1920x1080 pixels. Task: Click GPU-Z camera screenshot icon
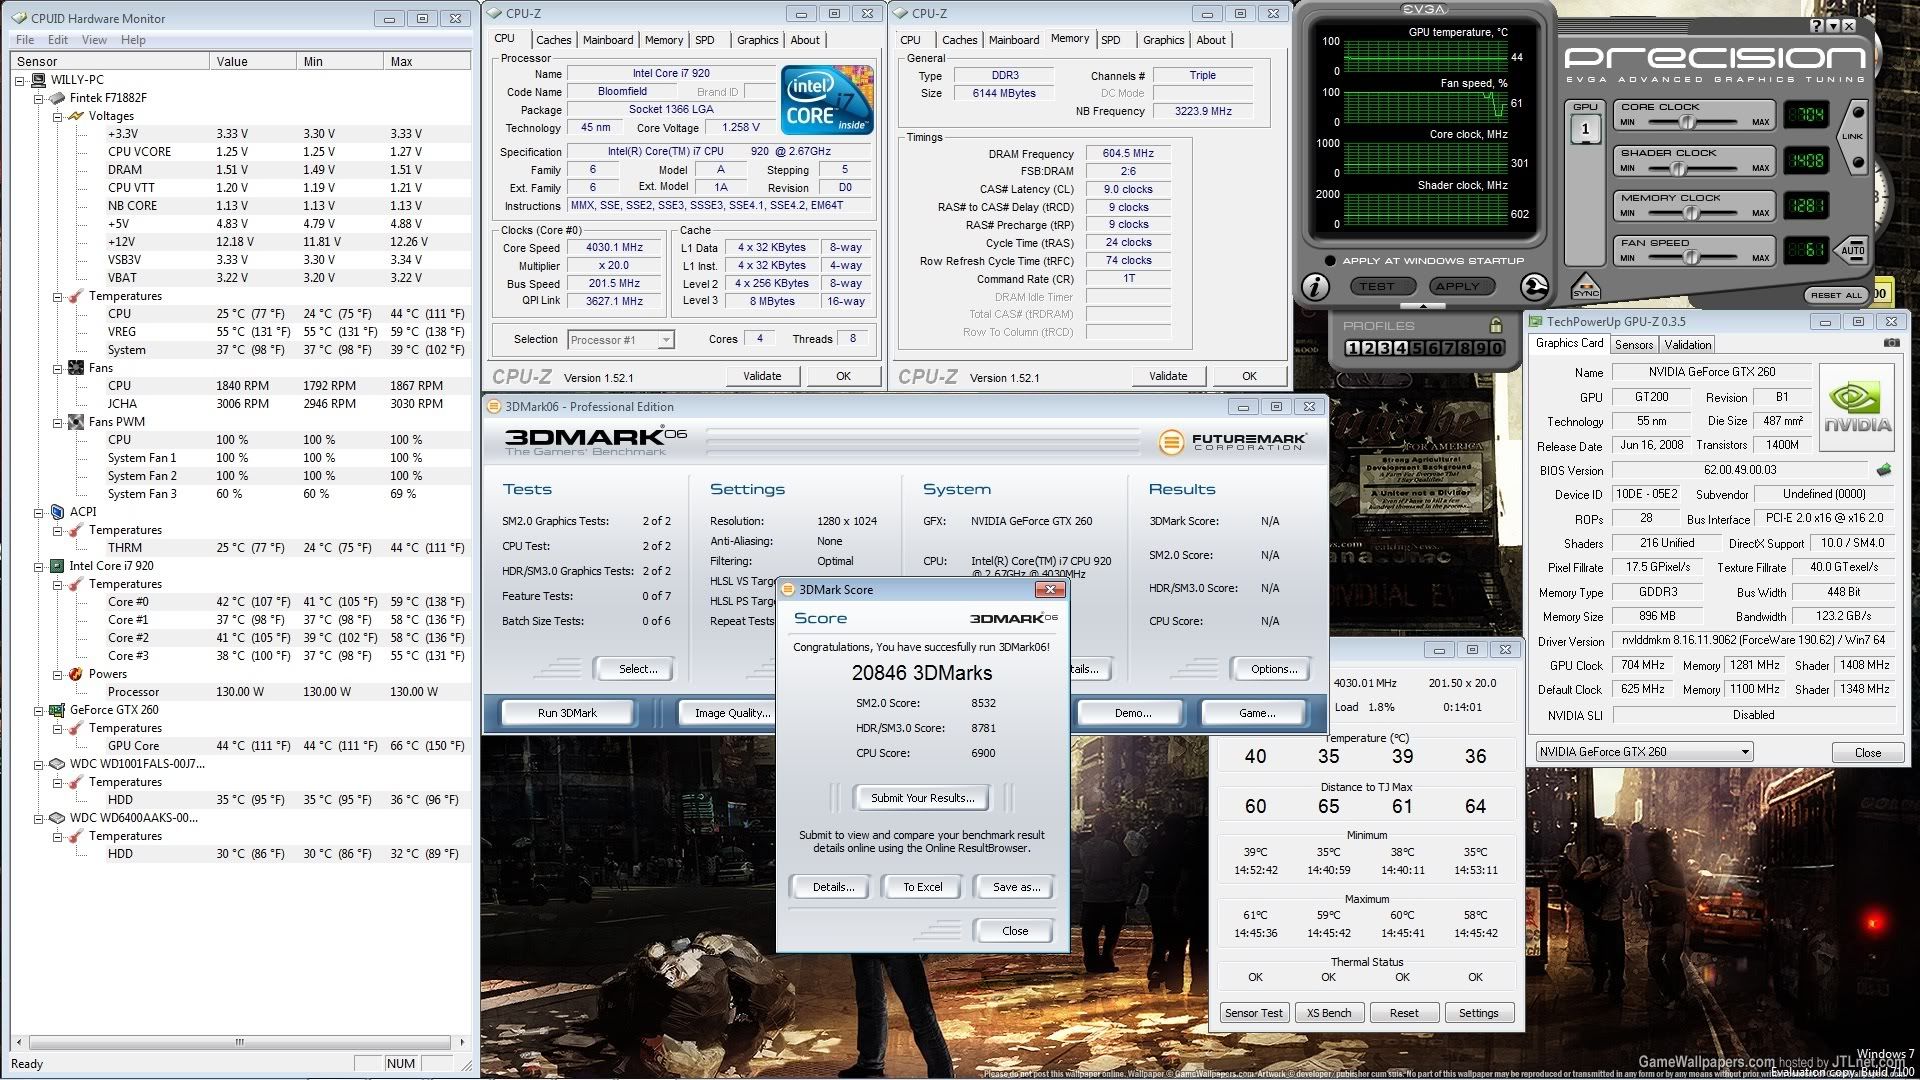pos(1891,343)
